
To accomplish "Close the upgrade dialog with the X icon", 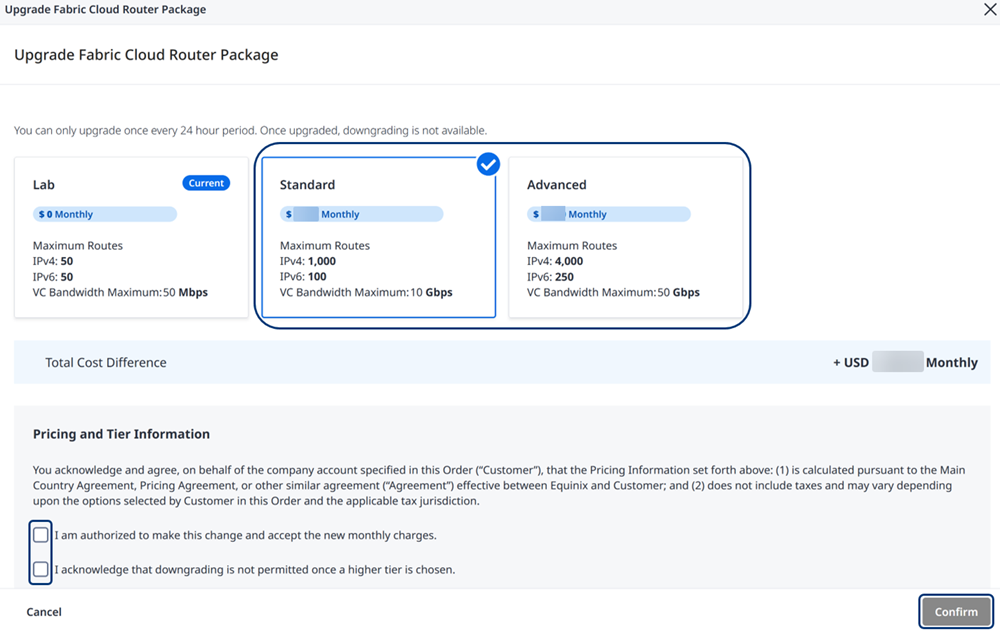I will pyautogui.click(x=990, y=10).
